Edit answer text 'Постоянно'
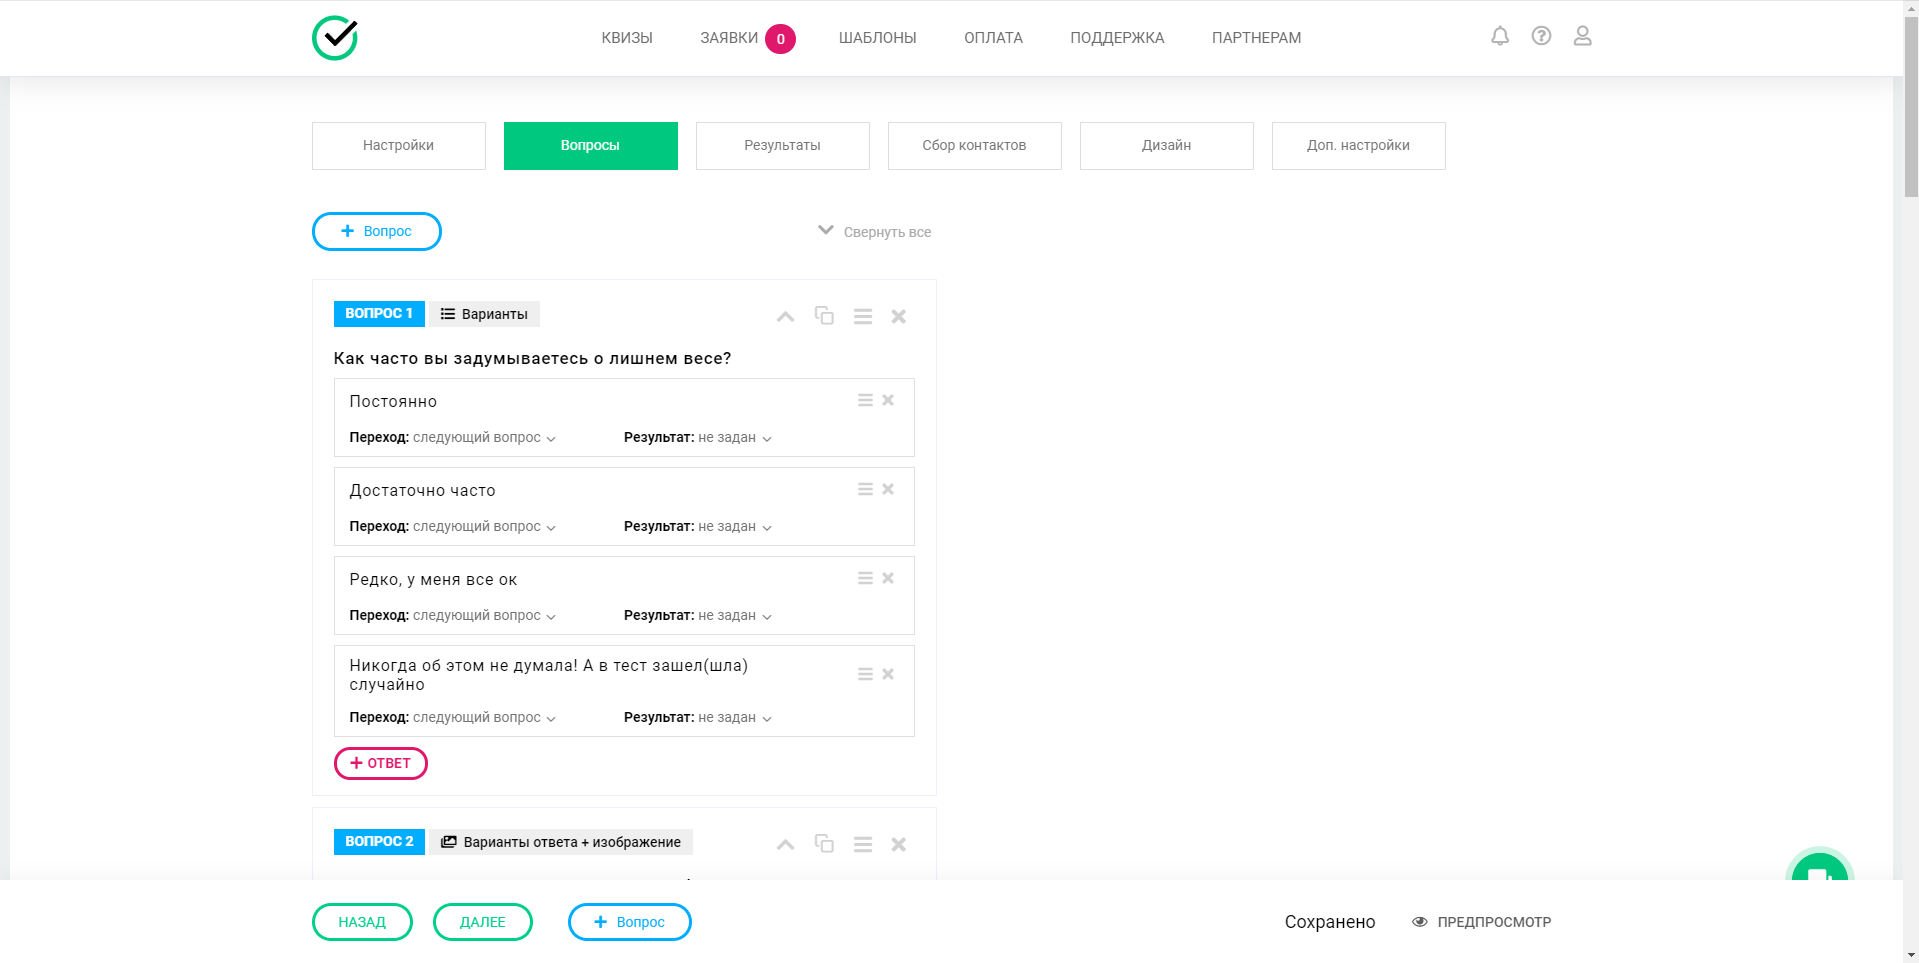The height and width of the screenshot is (963, 1919). click(x=393, y=402)
